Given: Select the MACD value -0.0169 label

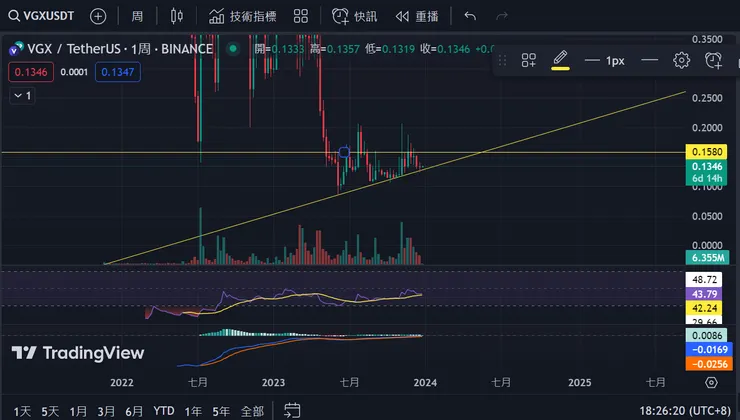Looking at the screenshot, I should (x=709, y=349).
